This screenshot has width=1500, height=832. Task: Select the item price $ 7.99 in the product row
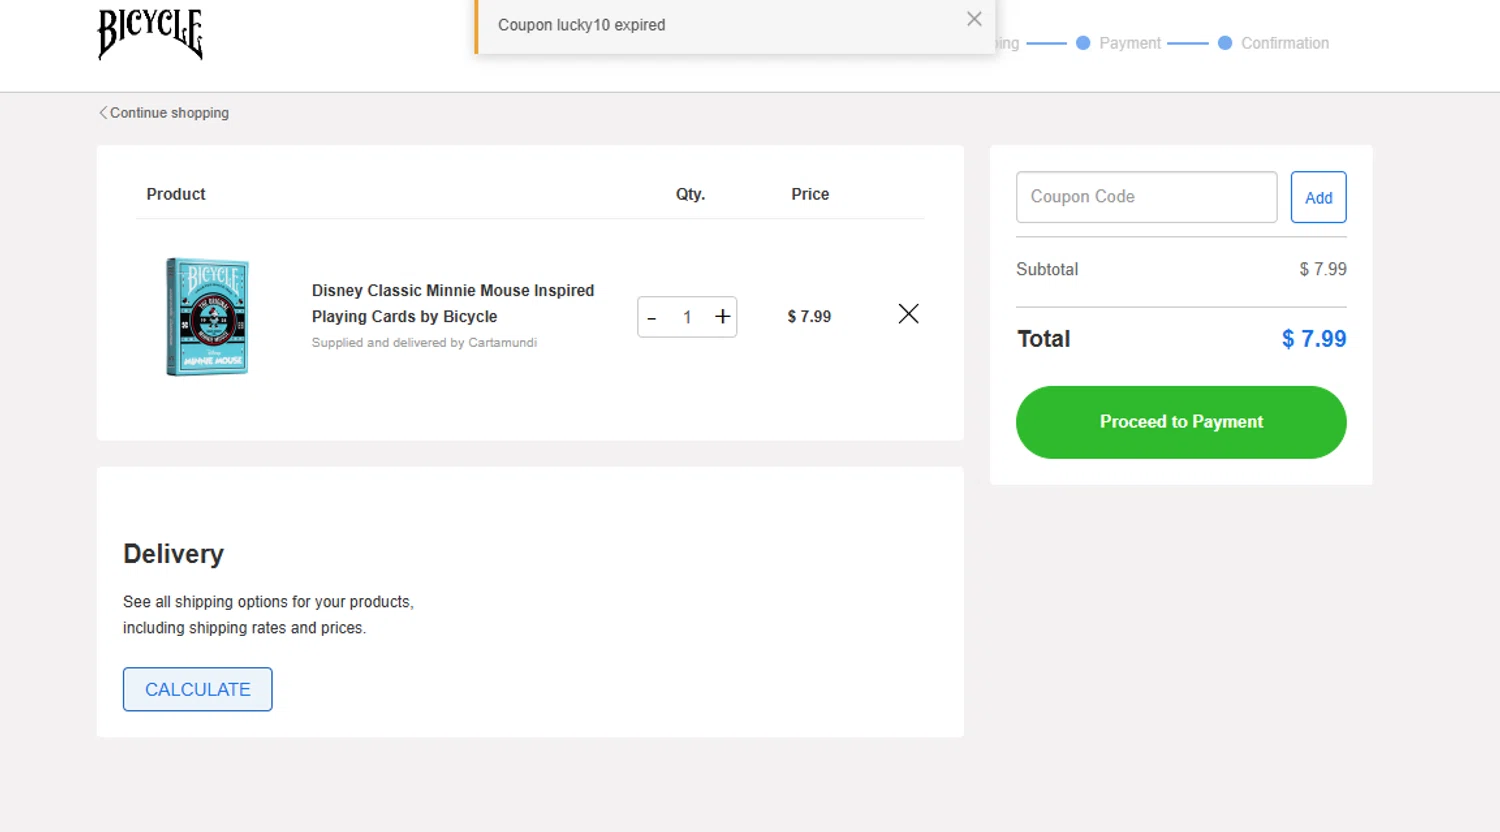(x=809, y=317)
